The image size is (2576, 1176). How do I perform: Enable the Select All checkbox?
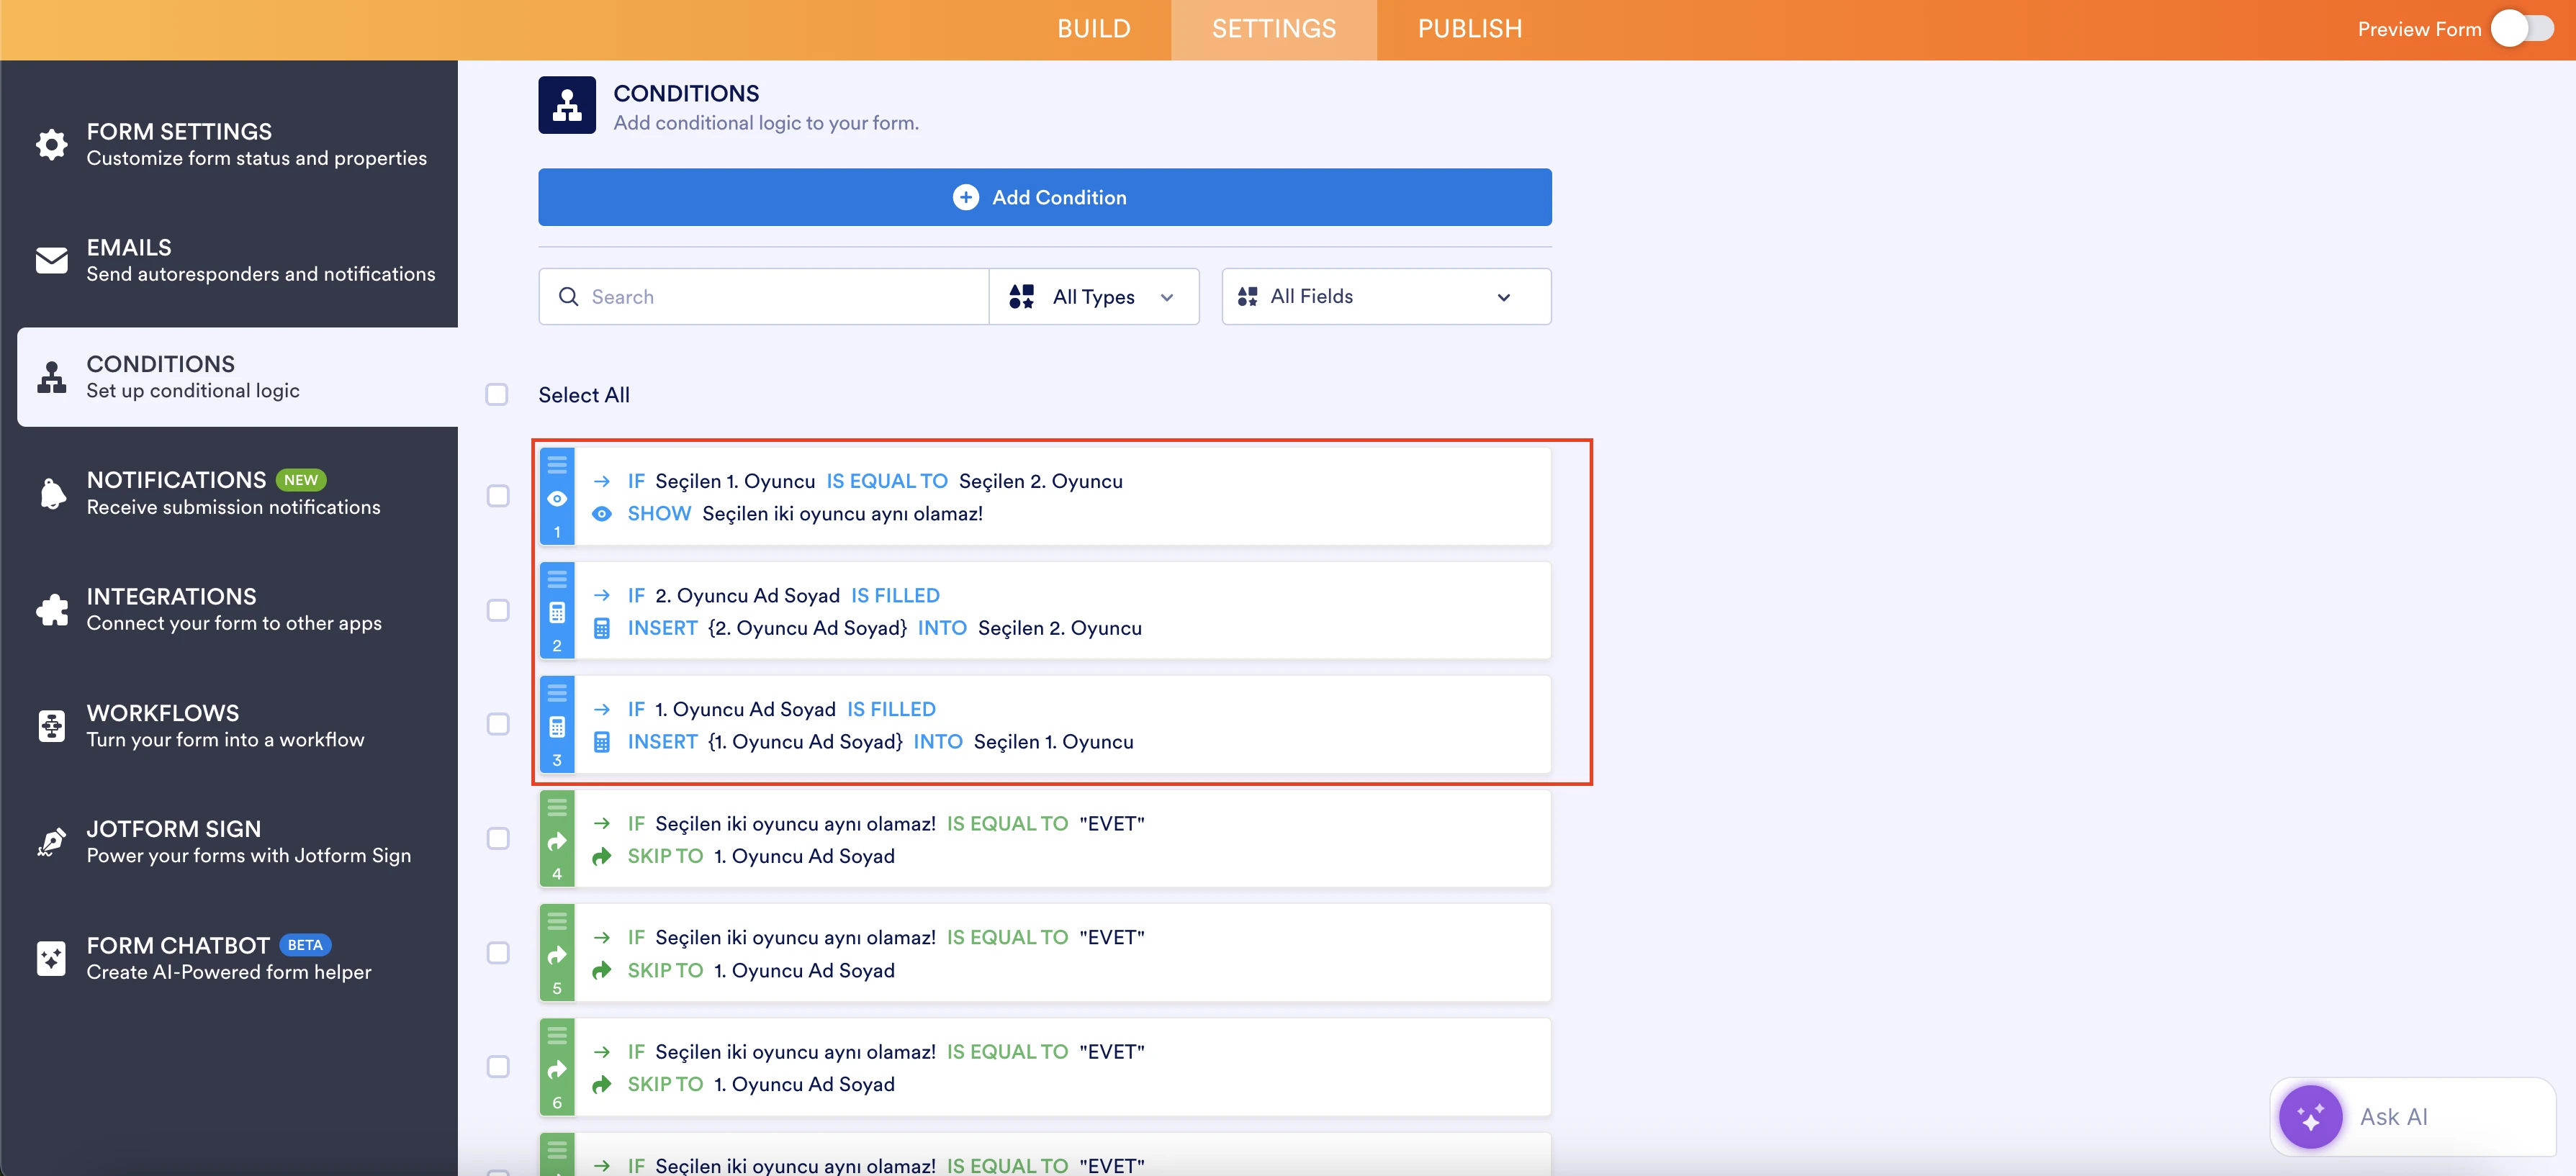tap(498, 394)
